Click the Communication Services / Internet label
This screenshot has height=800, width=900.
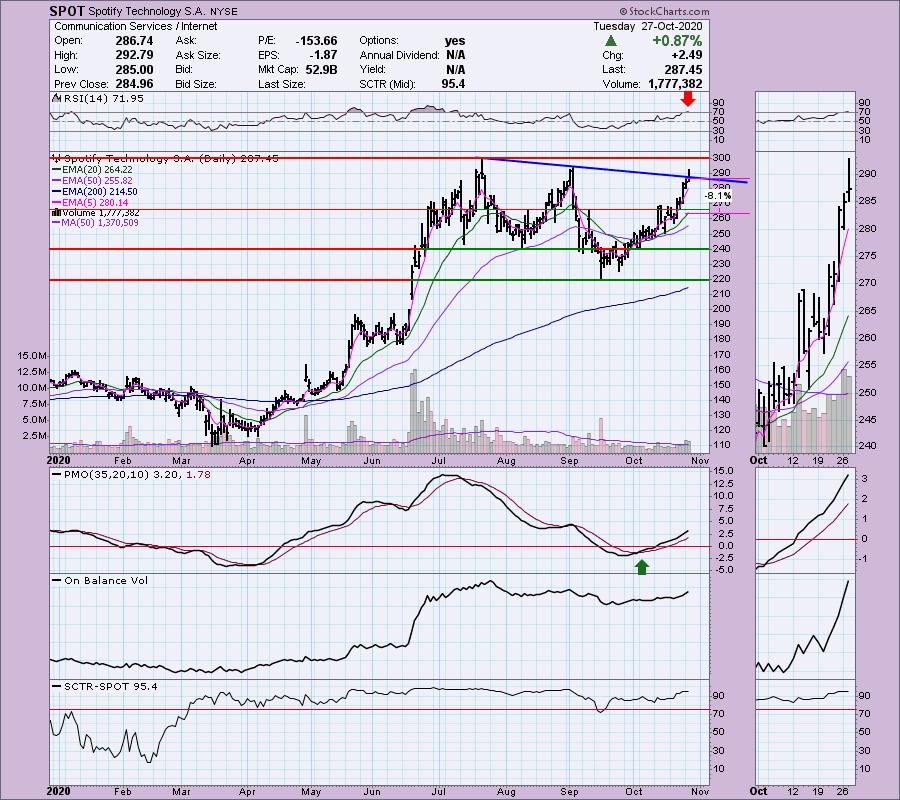(x=135, y=26)
